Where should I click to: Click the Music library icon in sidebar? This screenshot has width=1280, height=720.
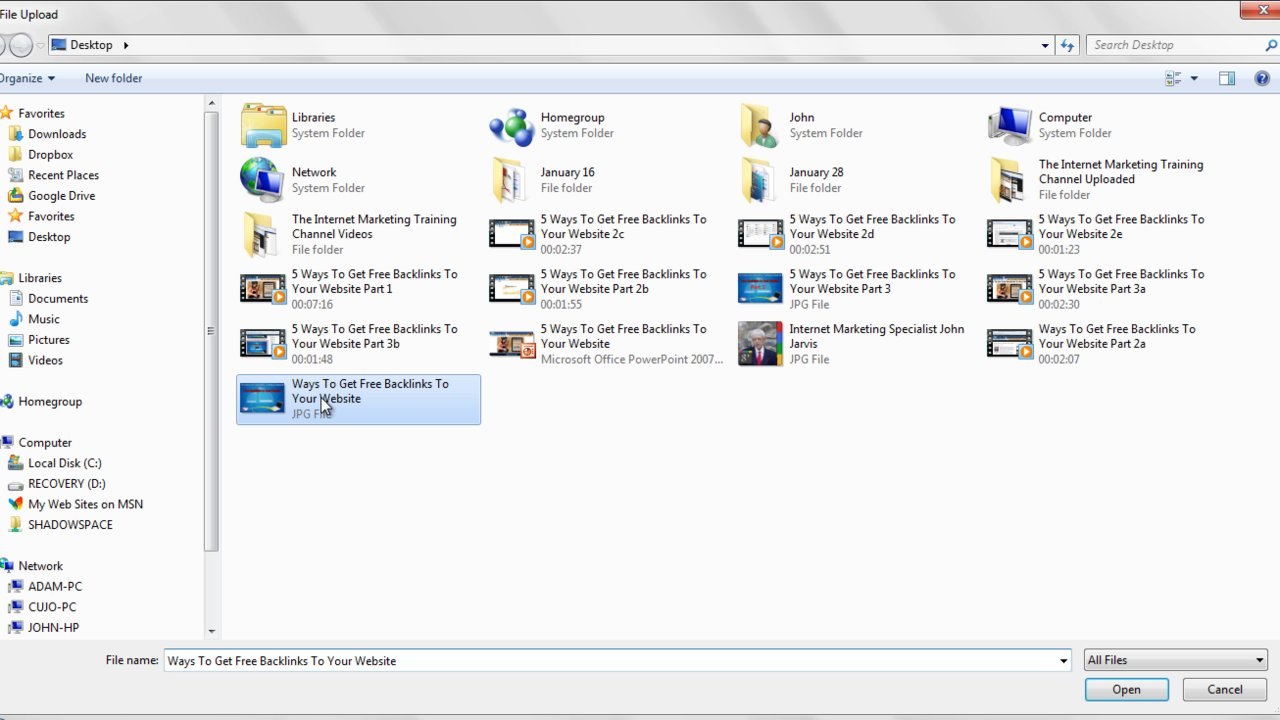tap(15, 319)
